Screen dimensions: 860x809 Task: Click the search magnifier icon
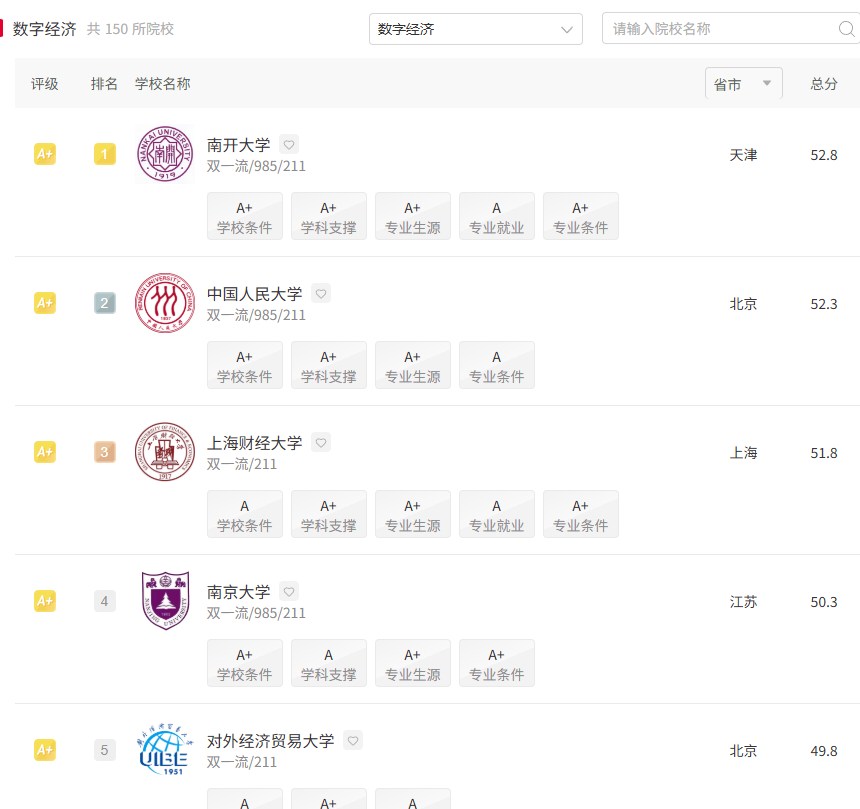(x=846, y=29)
